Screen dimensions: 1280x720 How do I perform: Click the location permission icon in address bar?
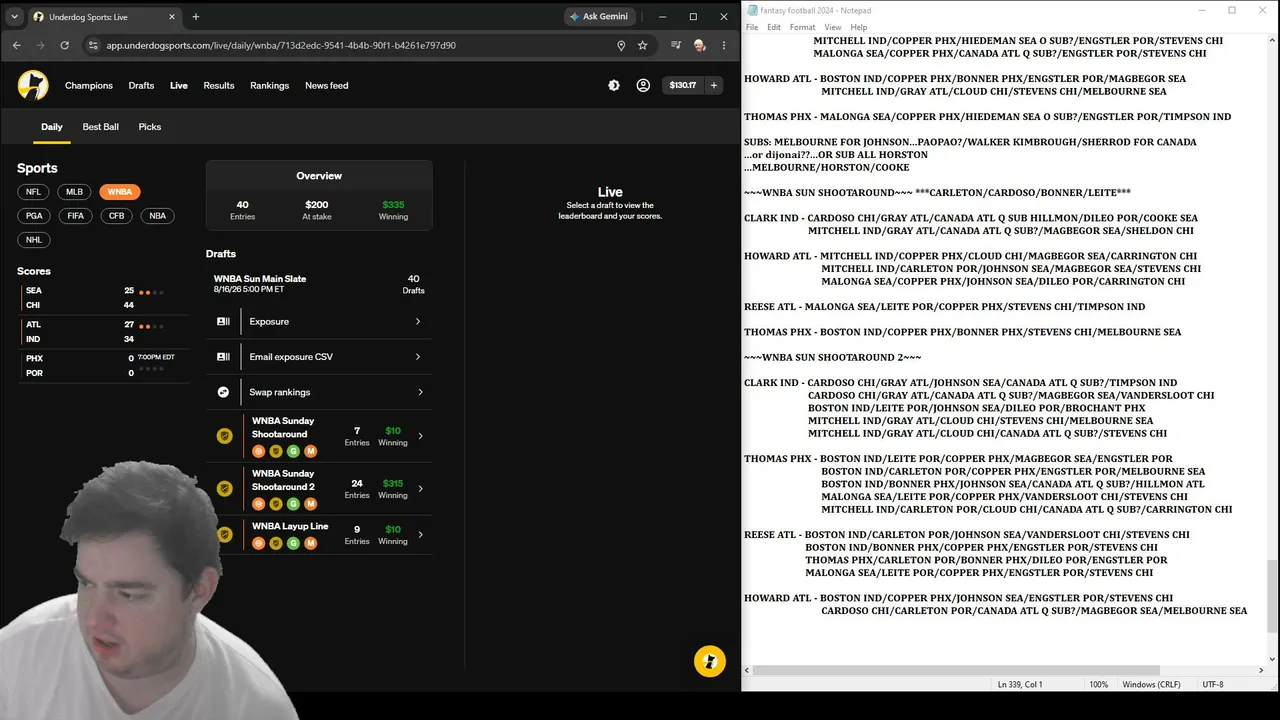[621, 45]
